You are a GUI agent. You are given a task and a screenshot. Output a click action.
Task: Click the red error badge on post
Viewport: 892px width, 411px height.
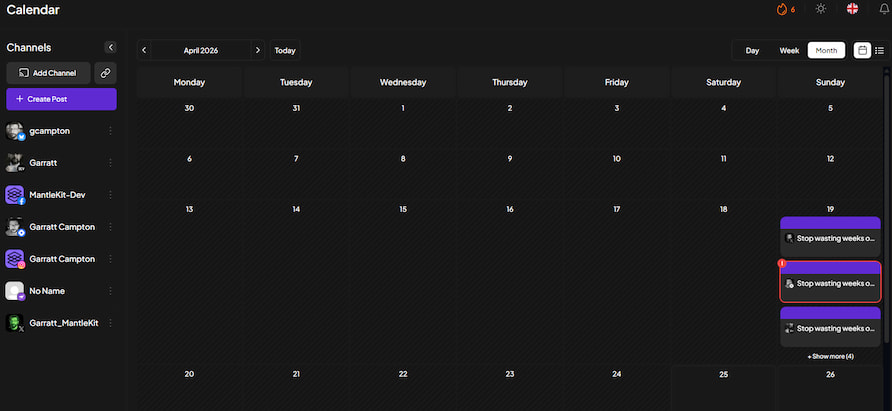click(x=782, y=263)
